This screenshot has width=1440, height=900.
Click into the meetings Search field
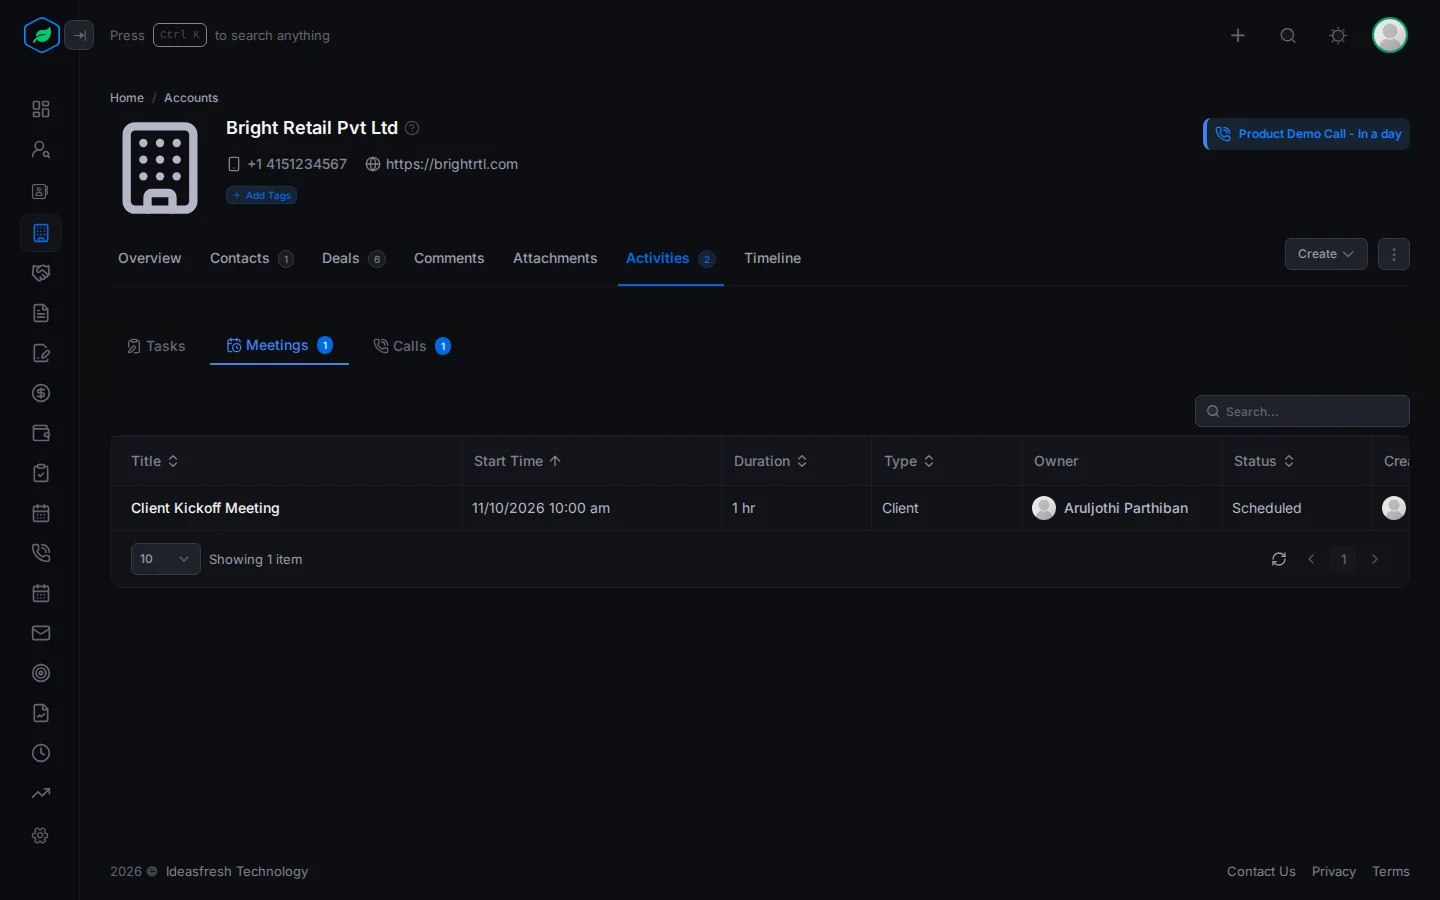pos(1302,411)
